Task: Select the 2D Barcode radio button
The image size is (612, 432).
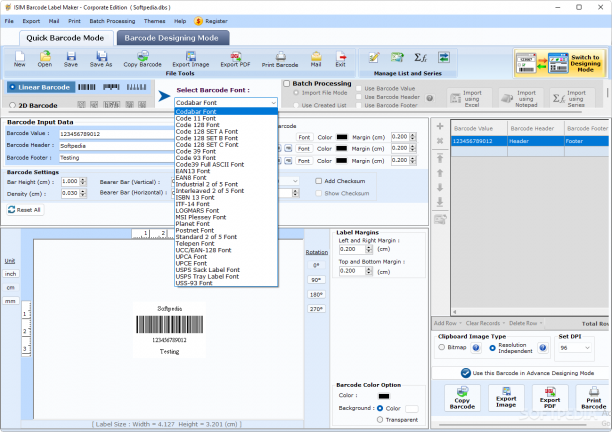Action: point(12,105)
